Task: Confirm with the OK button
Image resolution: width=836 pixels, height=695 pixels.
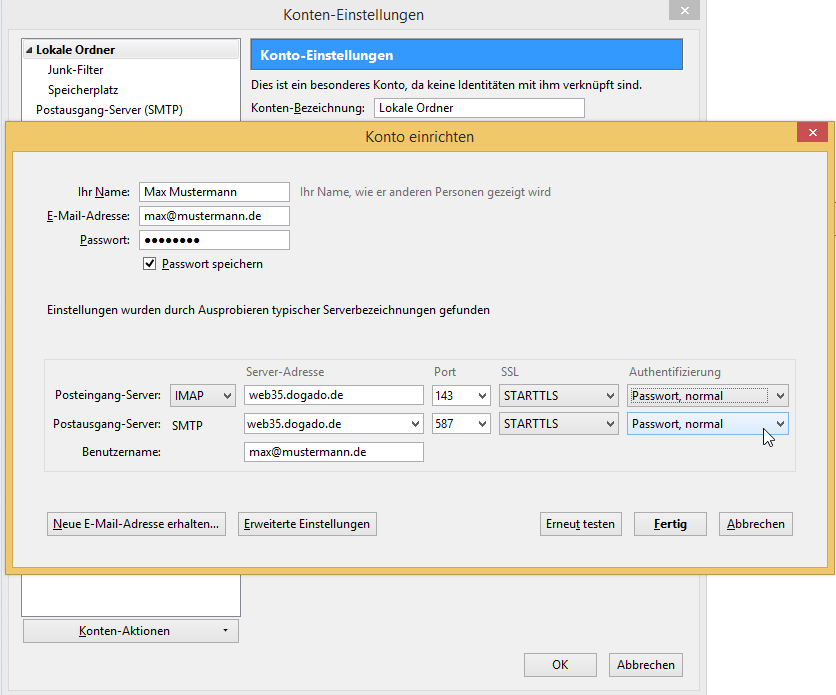Action: 560,664
